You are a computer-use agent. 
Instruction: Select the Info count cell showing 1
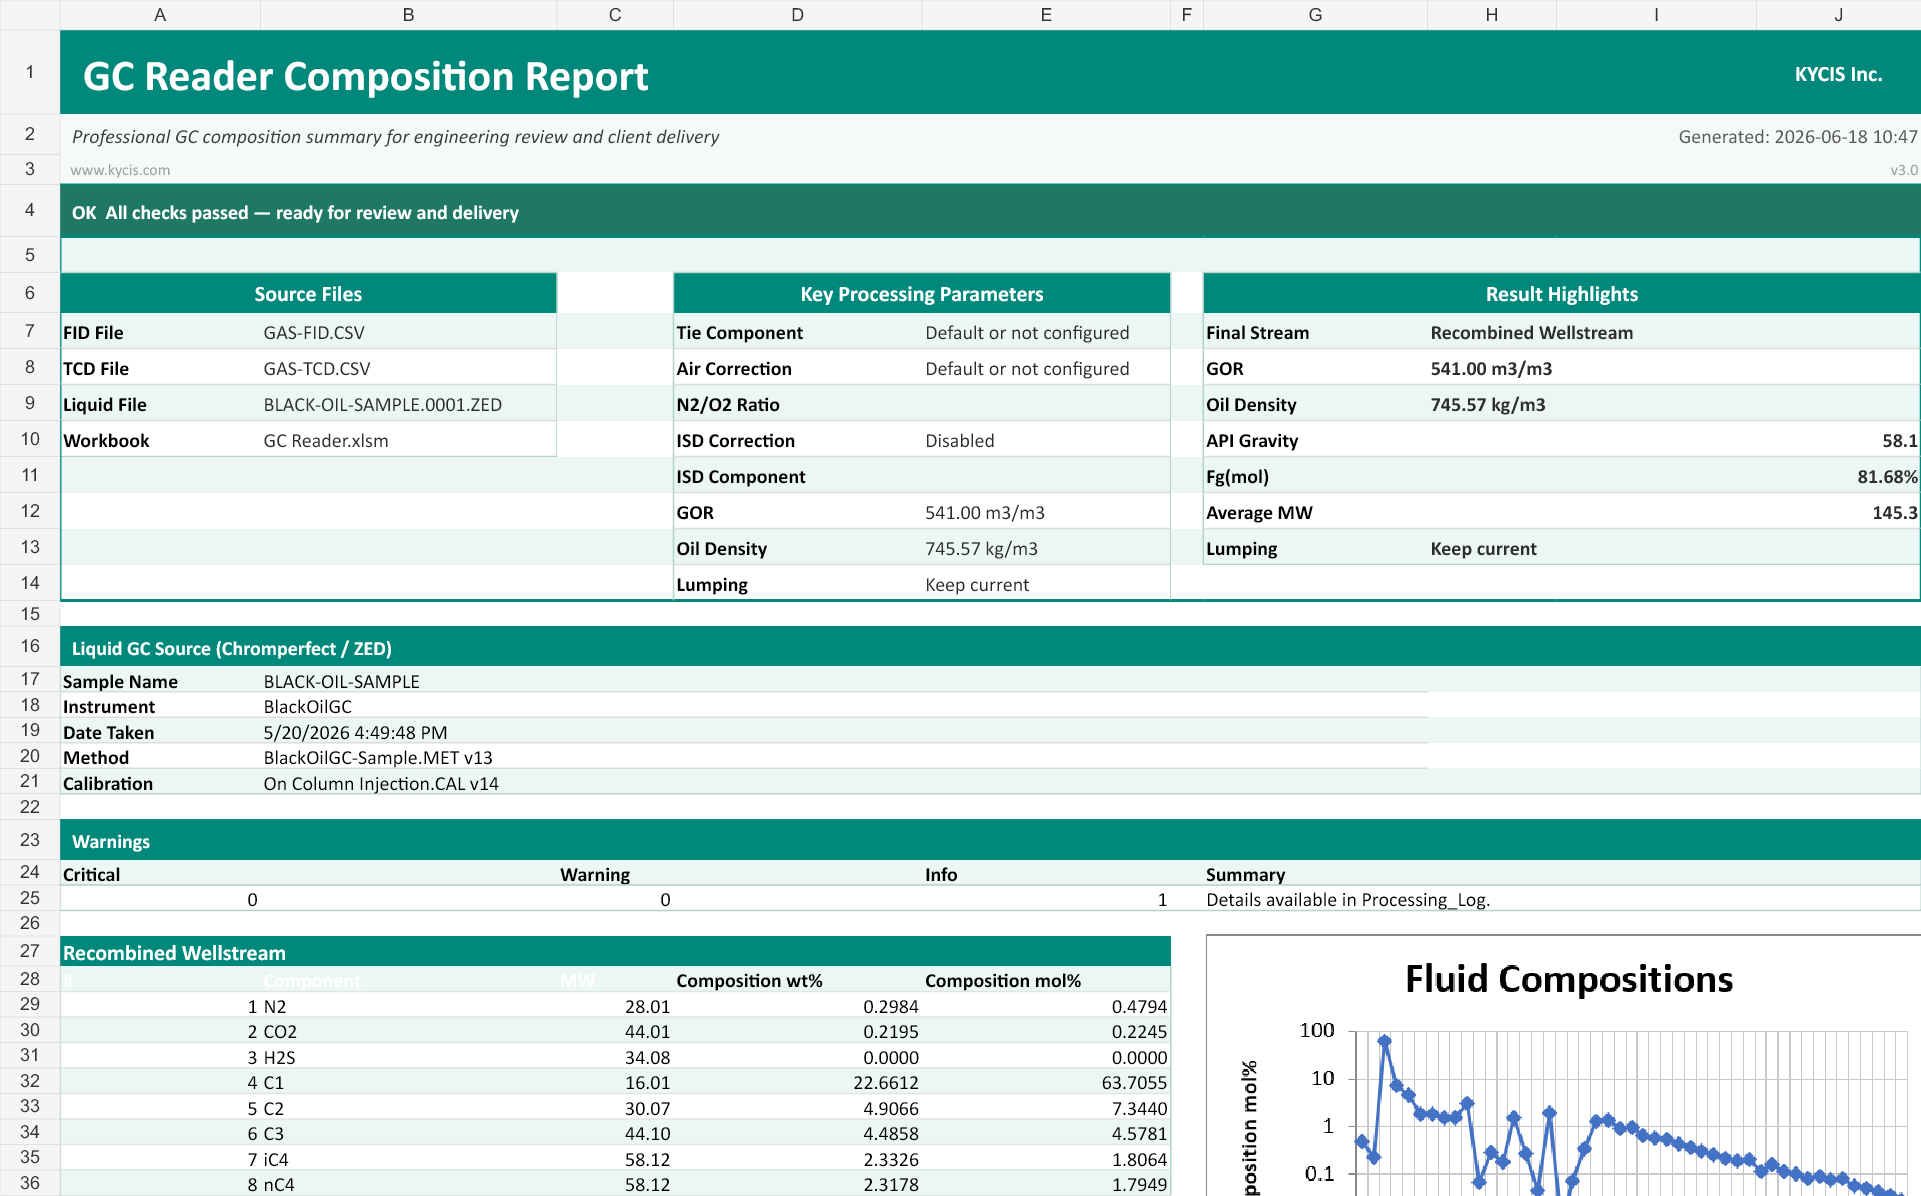coord(1046,900)
